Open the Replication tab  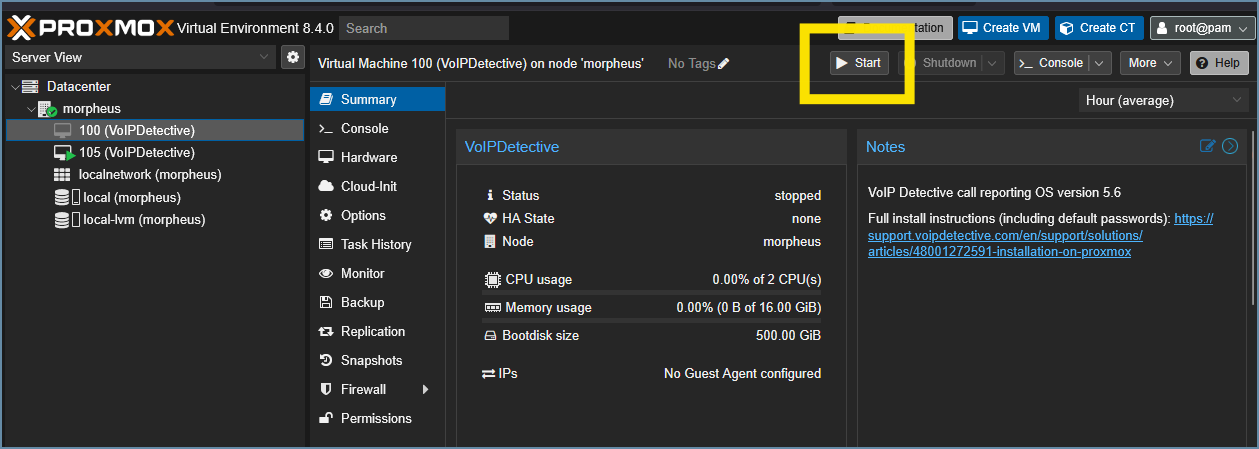[x=378, y=331]
